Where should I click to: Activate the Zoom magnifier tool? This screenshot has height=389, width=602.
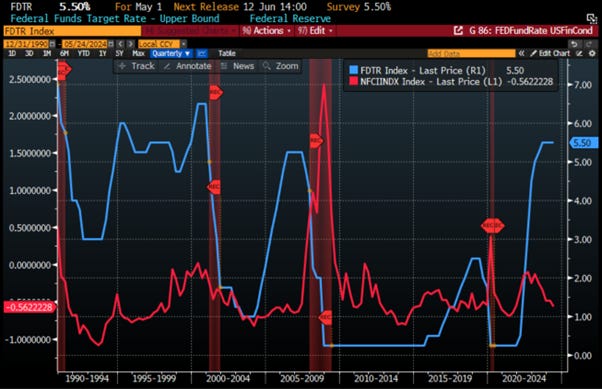pyautogui.click(x=281, y=66)
